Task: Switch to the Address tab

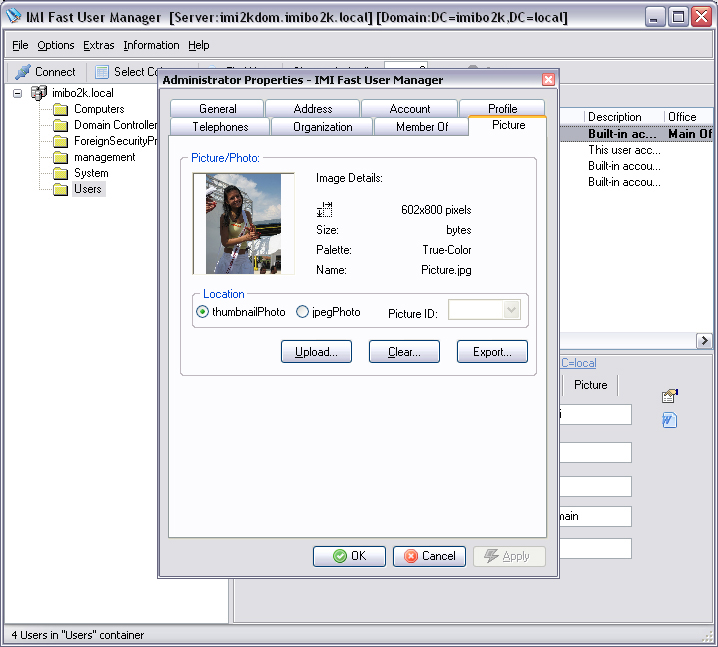Action: [x=313, y=109]
